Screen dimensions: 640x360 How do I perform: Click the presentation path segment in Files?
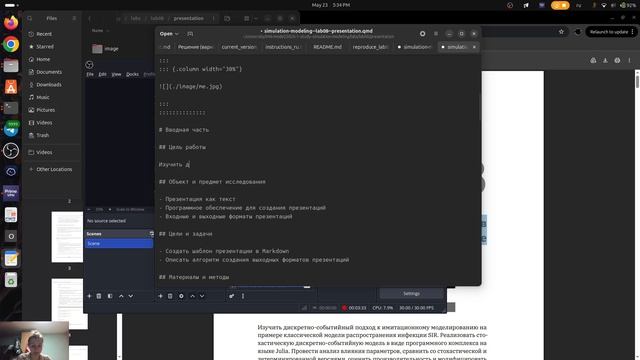pyautogui.click(x=188, y=18)
